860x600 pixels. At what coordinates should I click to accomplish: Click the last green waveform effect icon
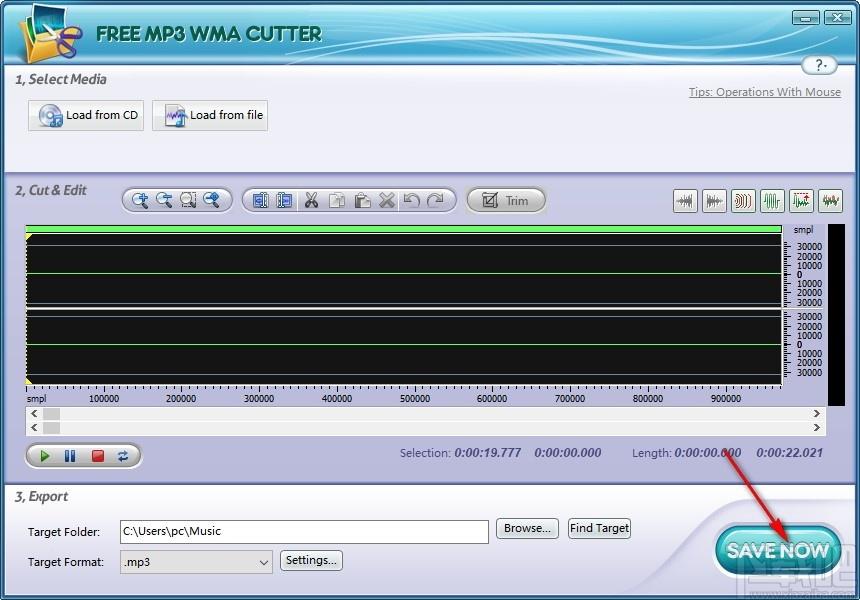[x=830, y=201]
